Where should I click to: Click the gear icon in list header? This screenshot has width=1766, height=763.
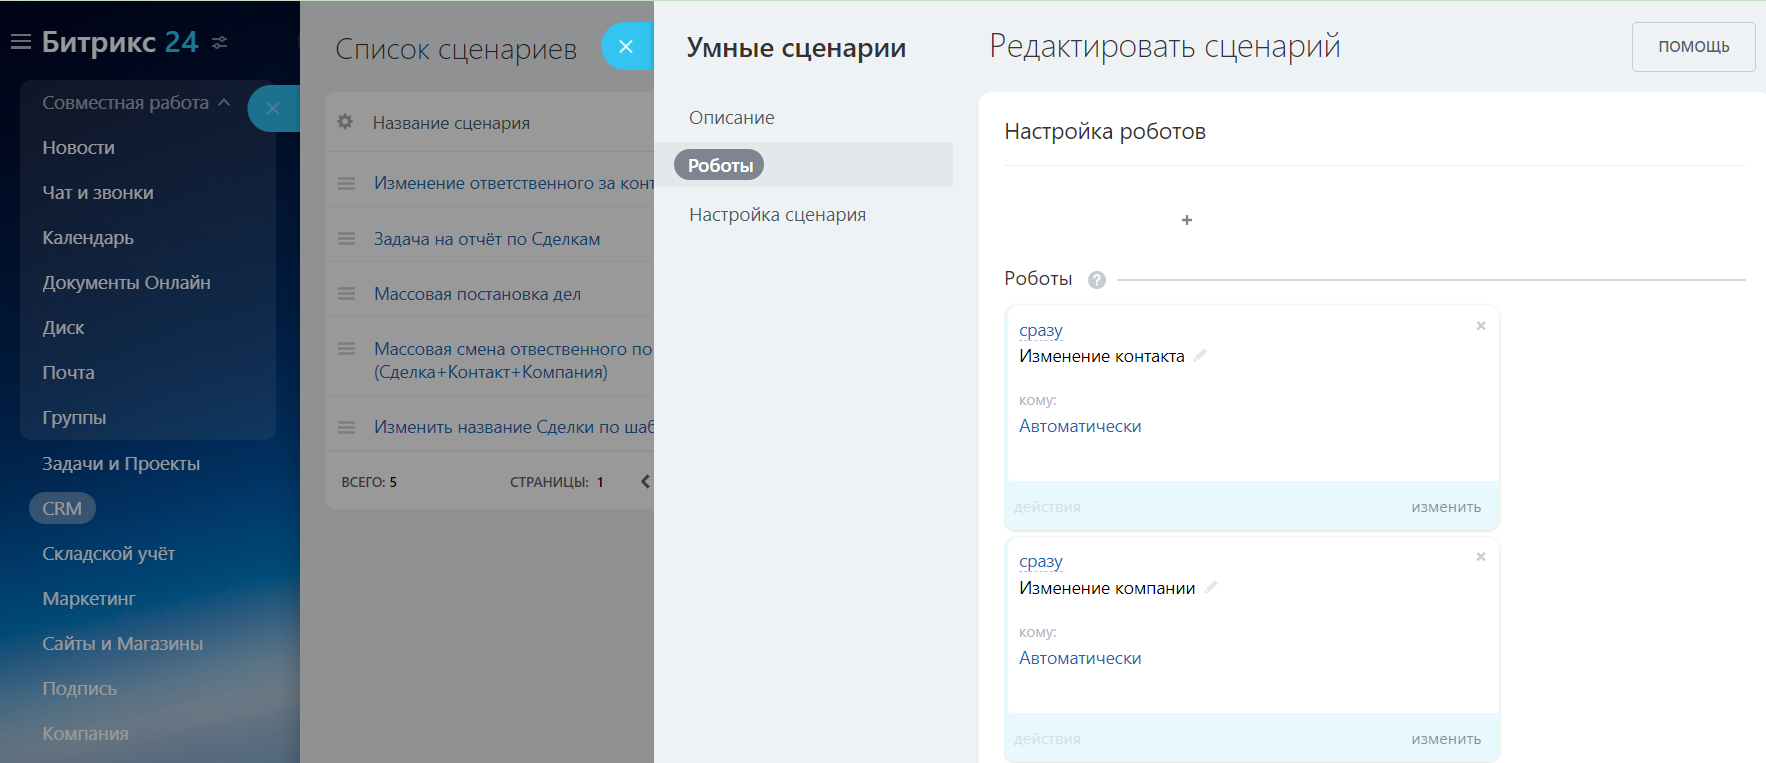345,122
